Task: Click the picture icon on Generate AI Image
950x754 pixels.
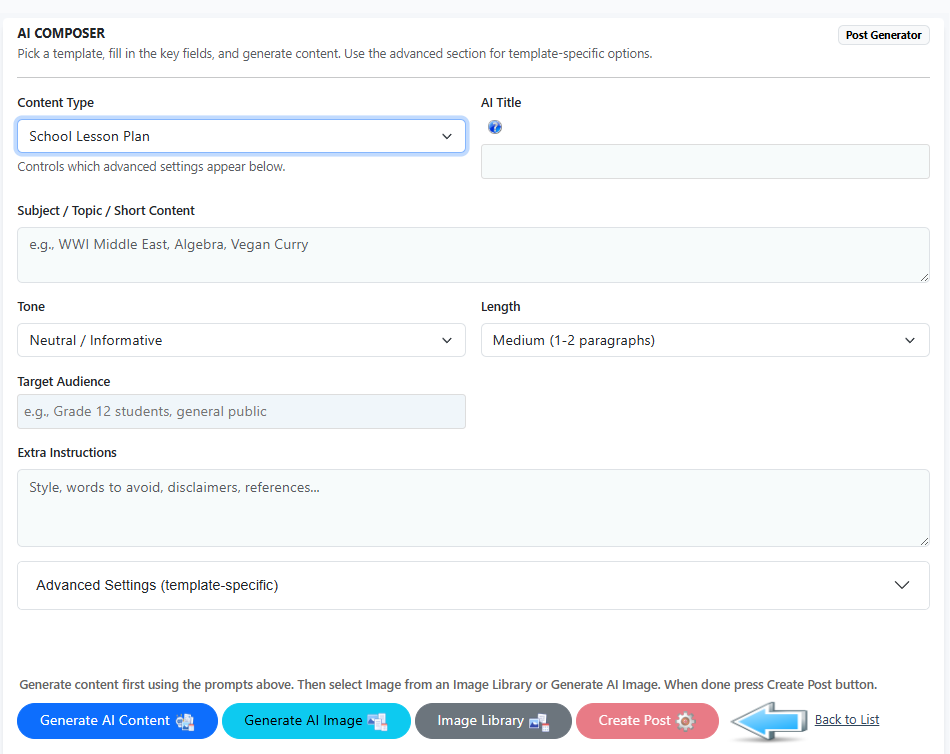Action: pos(377,721)
